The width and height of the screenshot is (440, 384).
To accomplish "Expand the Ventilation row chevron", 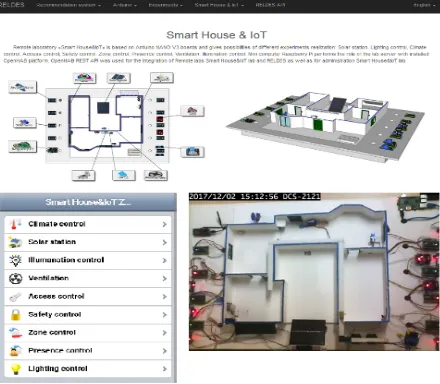I will click(164, 278).
